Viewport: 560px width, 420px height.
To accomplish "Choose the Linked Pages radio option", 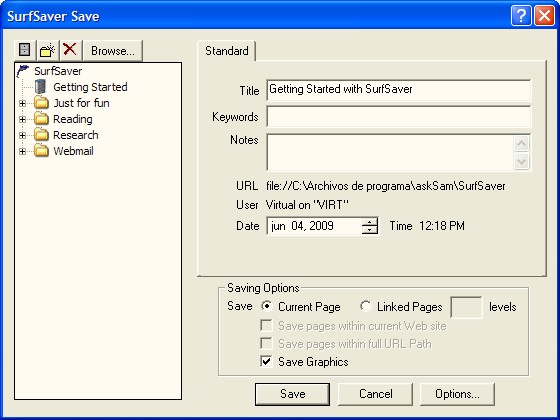I will click(x=366, y=306).
